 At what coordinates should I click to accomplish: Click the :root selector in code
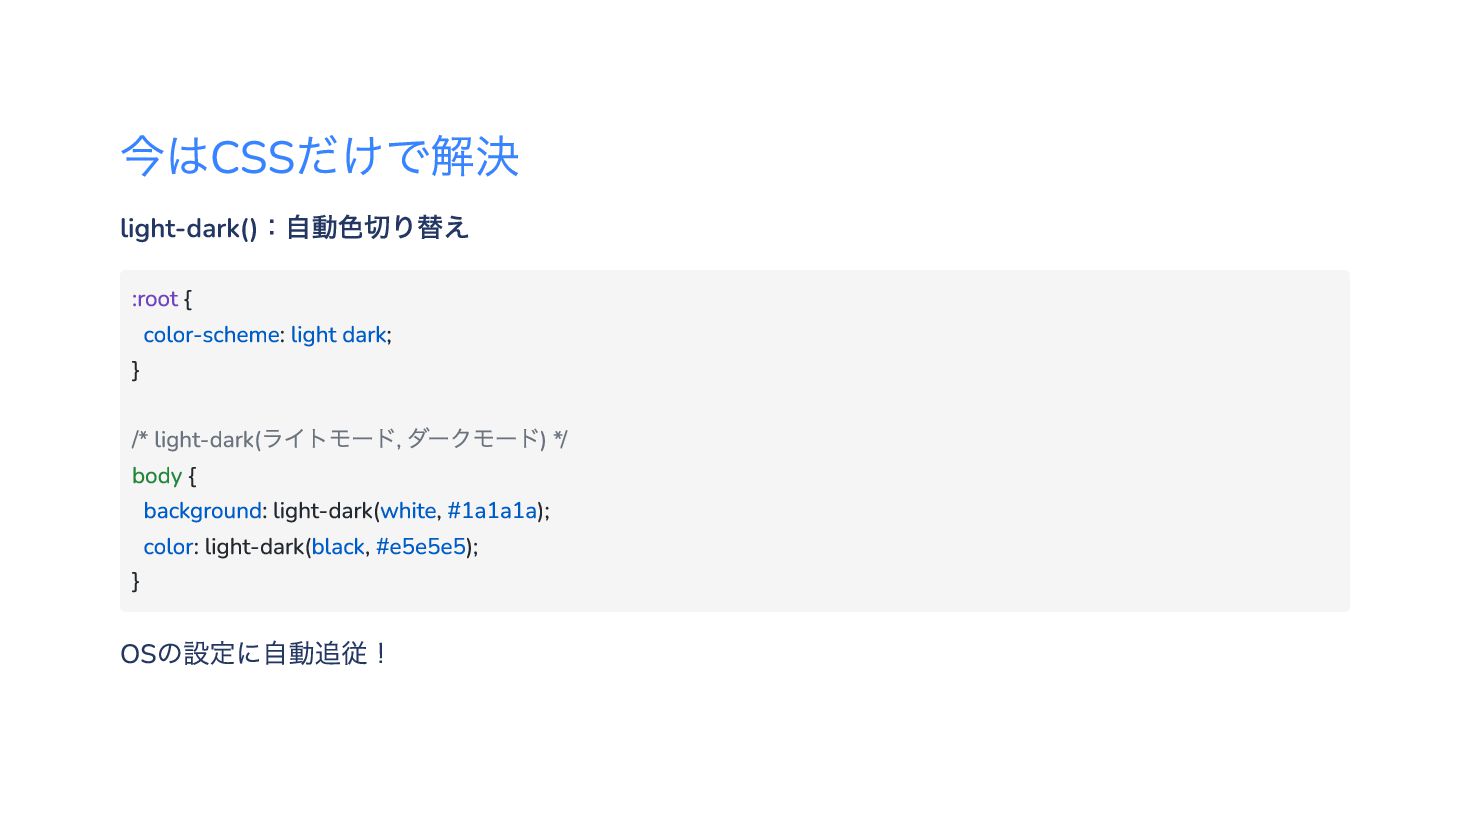tap(155, 299)
